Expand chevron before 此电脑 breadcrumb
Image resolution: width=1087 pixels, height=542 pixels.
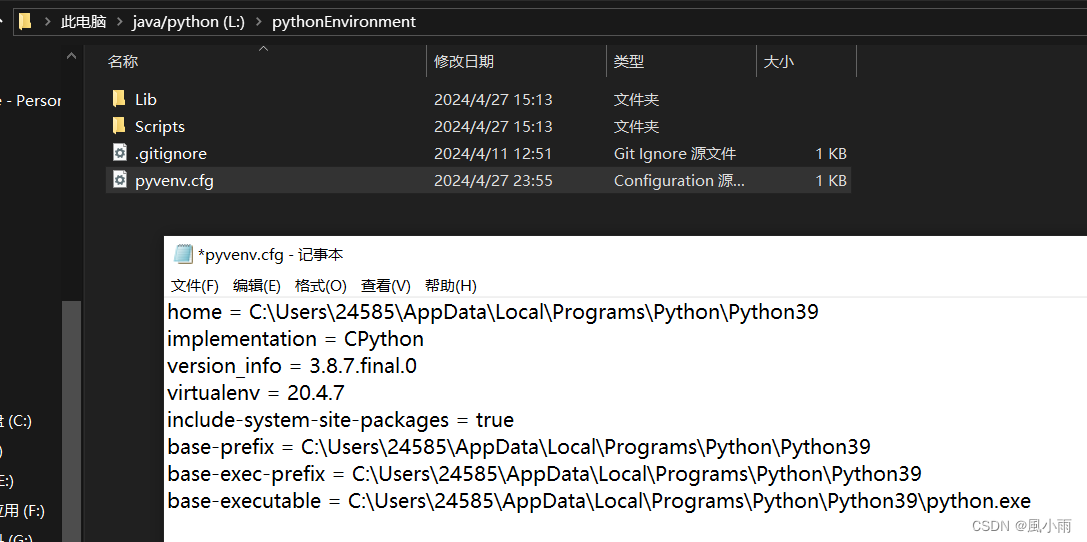coord(47,22)
